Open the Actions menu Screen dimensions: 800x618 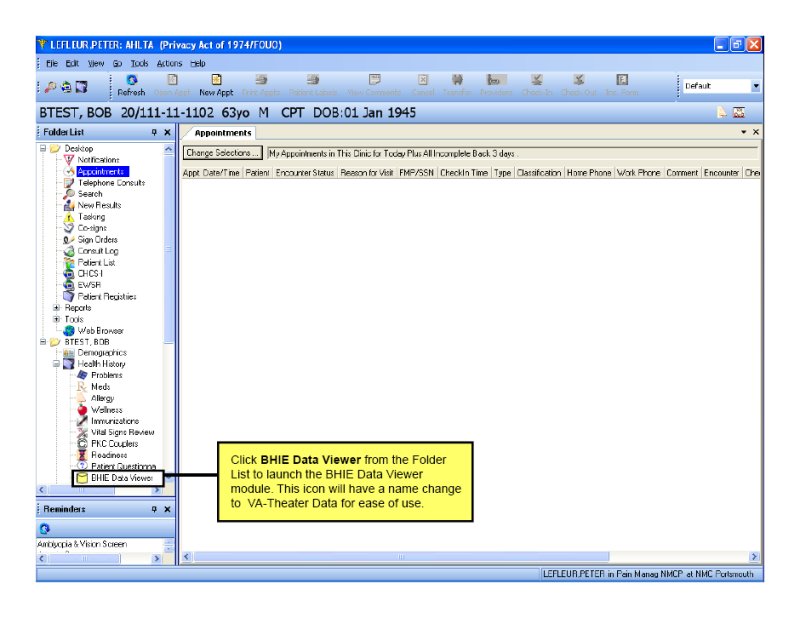(x=169, y=63)
